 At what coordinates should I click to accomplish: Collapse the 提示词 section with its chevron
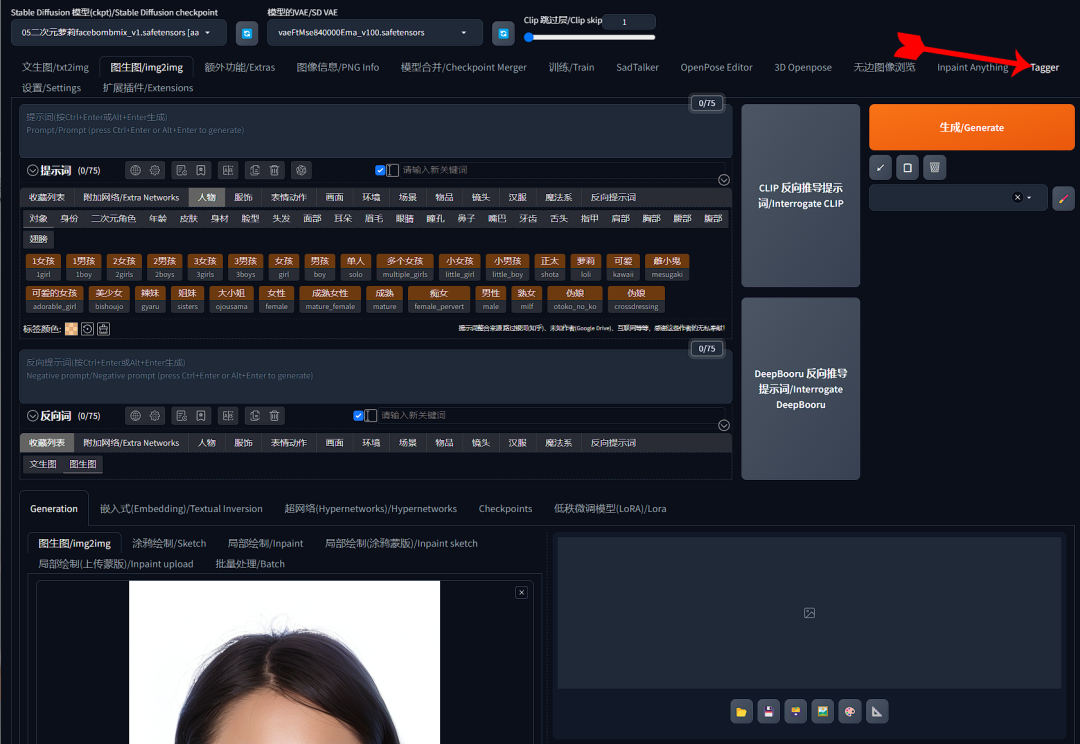[x=32, y=170]
